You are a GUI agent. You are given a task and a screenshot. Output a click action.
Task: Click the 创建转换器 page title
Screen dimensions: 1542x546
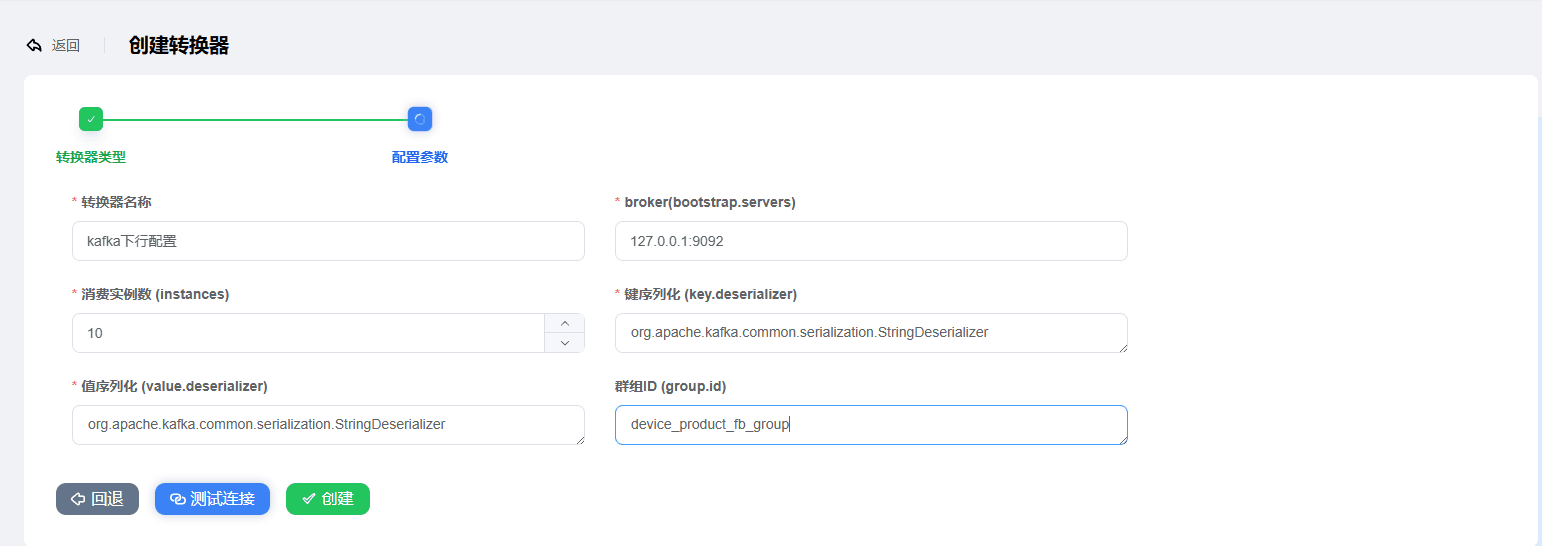[179, 45]
